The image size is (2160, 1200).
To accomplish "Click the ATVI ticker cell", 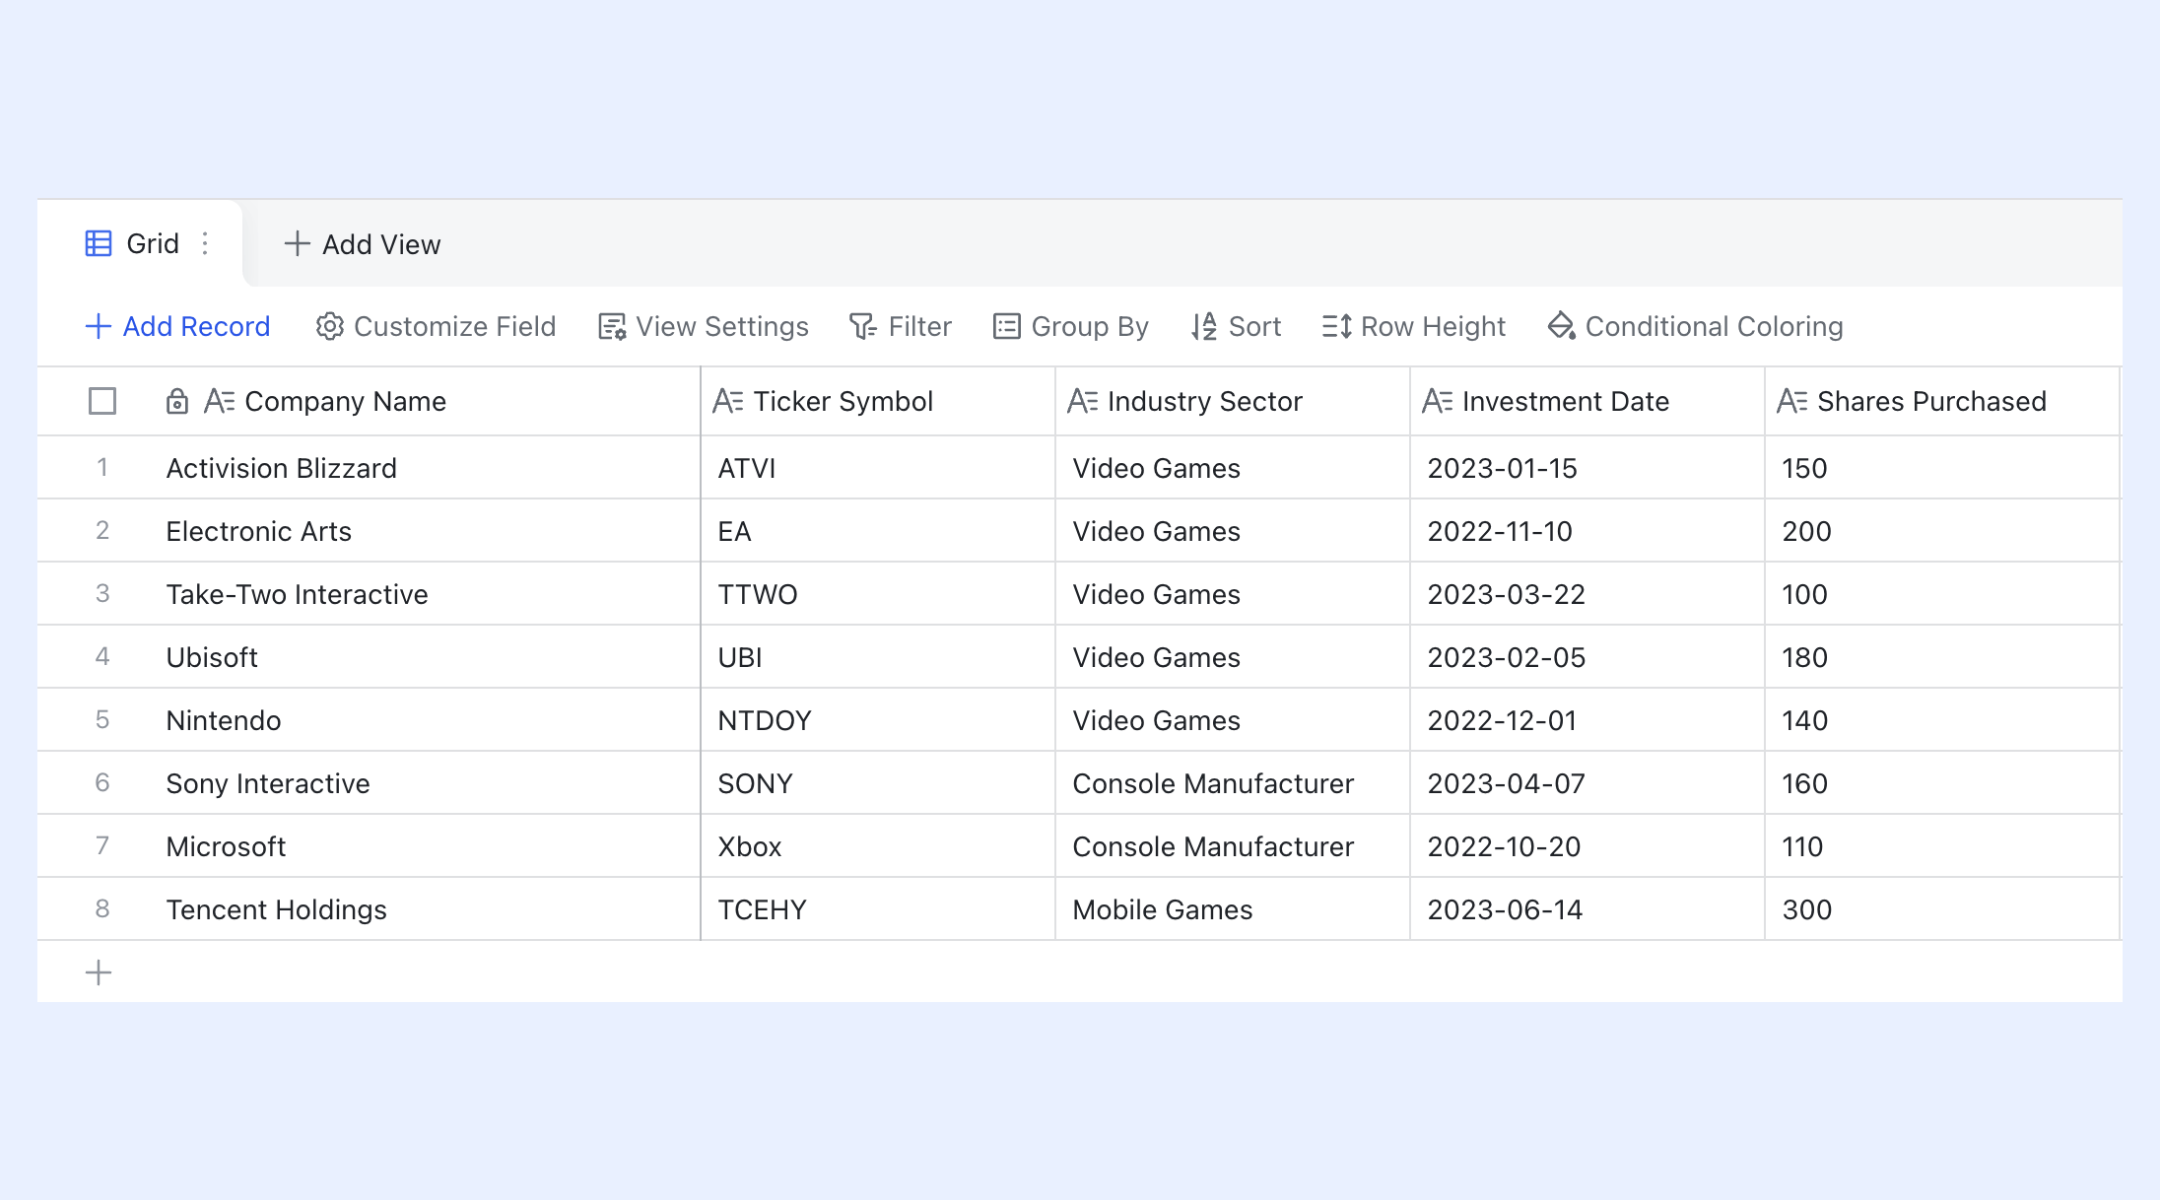I will pos(878,468).
